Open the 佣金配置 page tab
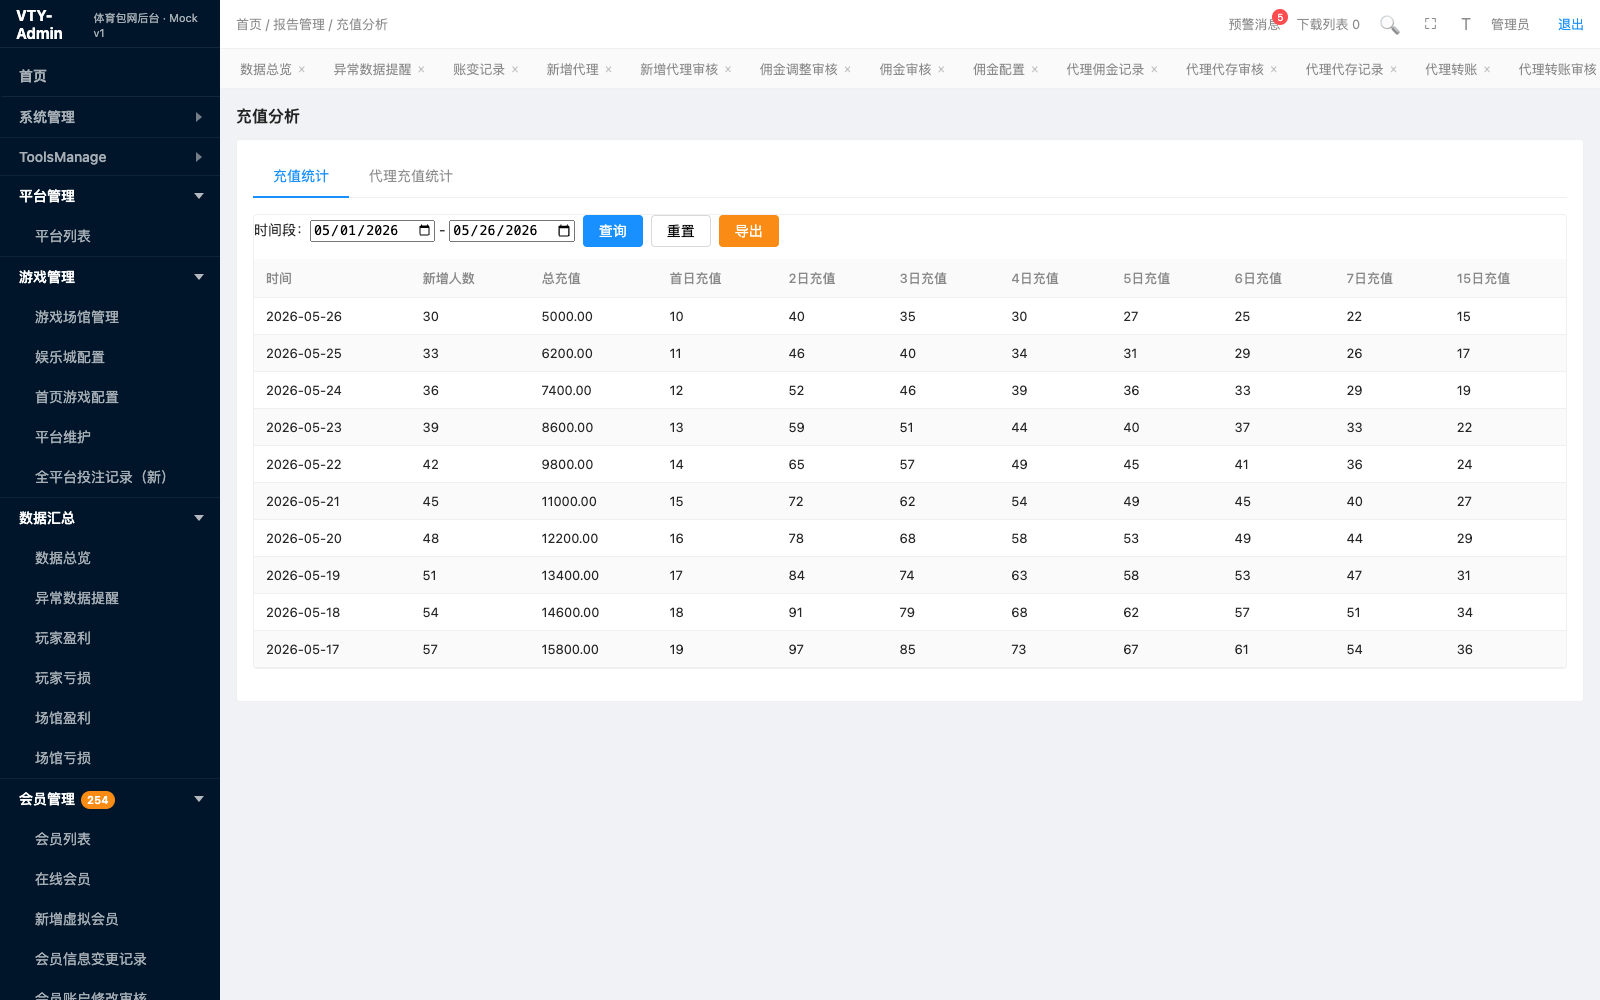This screenshot has width=1600, height=1000. click(999, 69)
